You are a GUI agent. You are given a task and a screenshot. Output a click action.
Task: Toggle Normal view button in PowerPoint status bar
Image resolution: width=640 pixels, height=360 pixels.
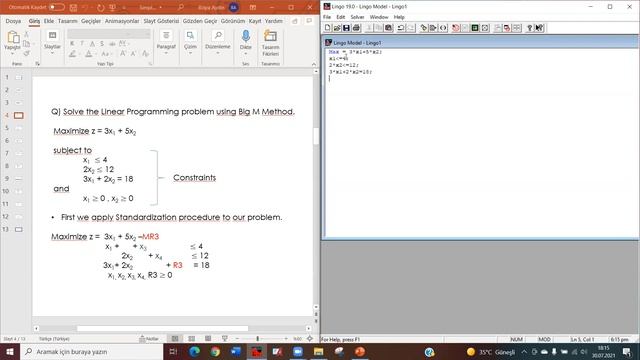point(175,339)
